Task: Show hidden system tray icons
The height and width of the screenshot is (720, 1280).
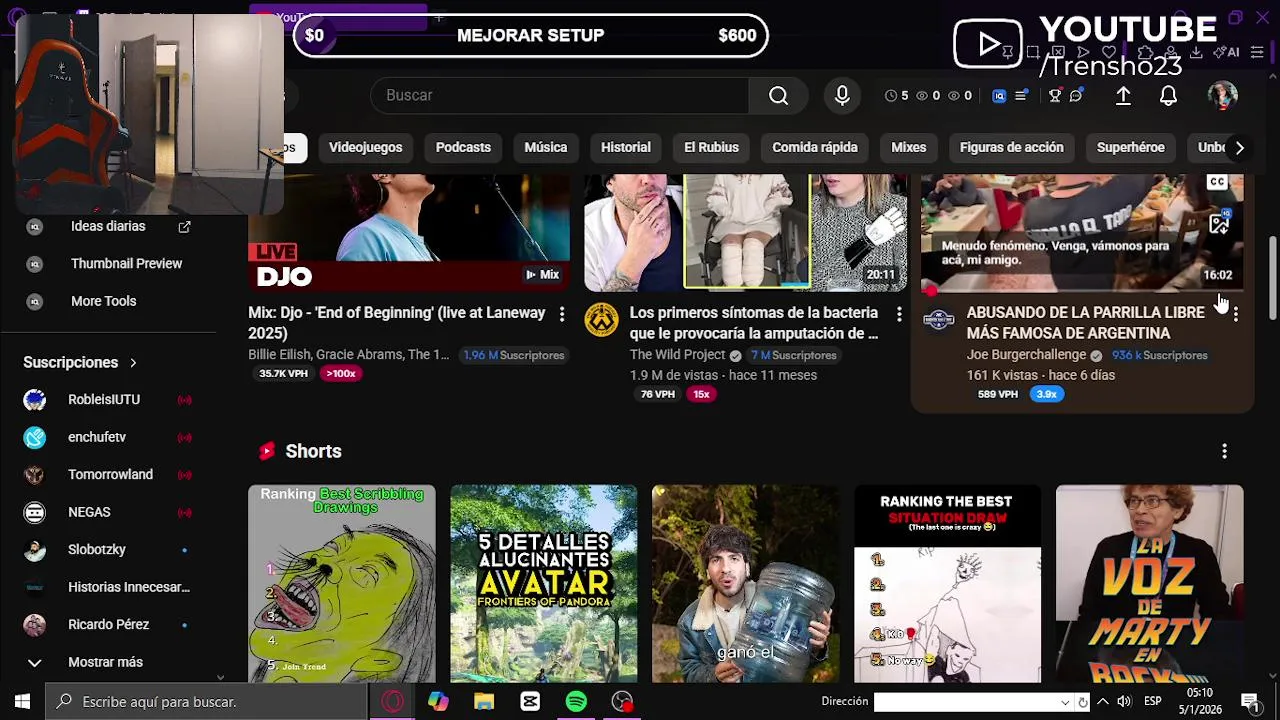Action: coord(1102,702)
